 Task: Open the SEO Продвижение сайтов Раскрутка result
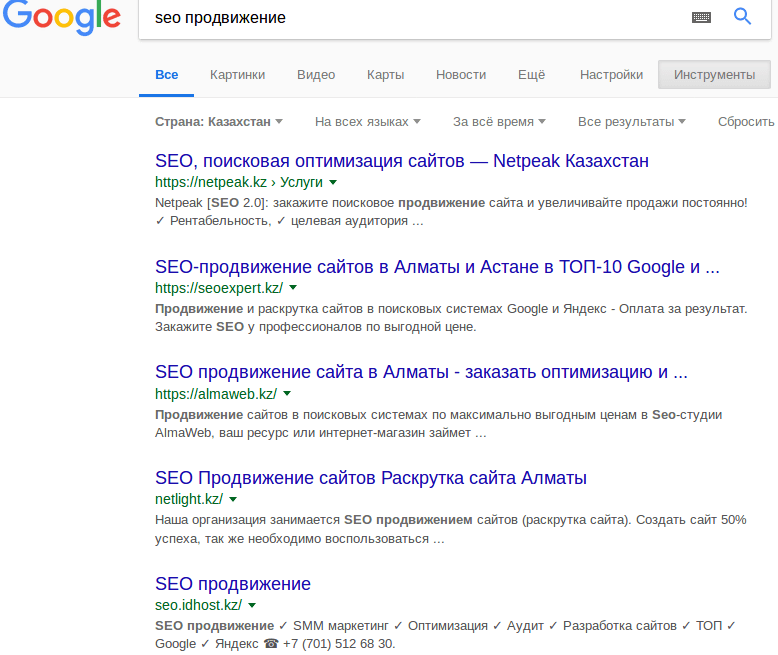click(x=371, y=478)
